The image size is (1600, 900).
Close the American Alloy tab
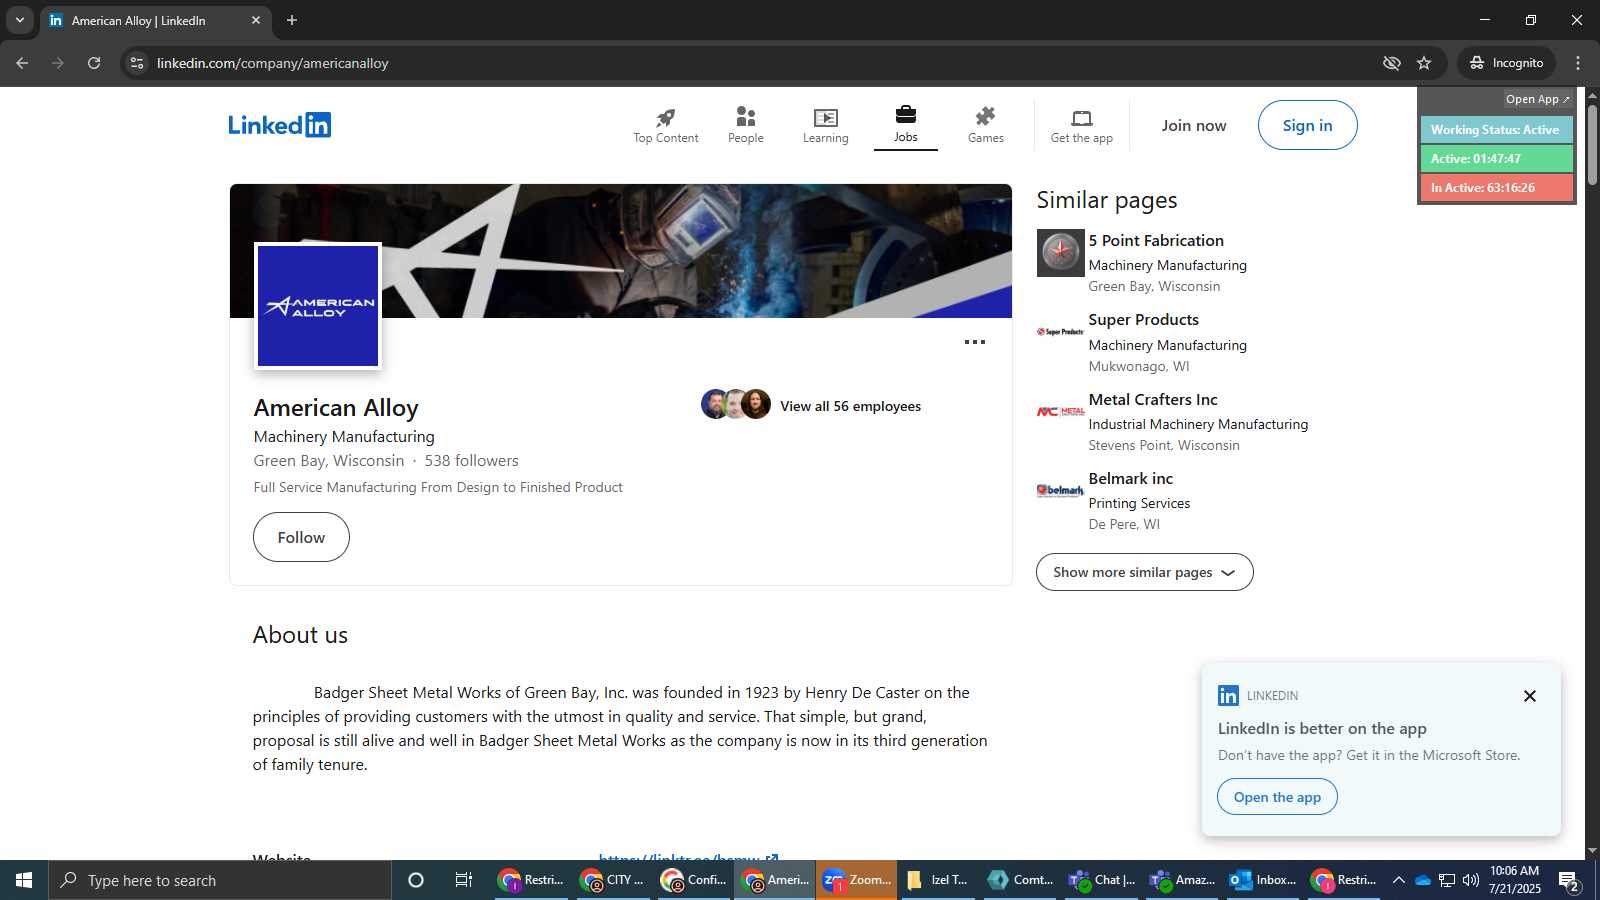[256, 20]
